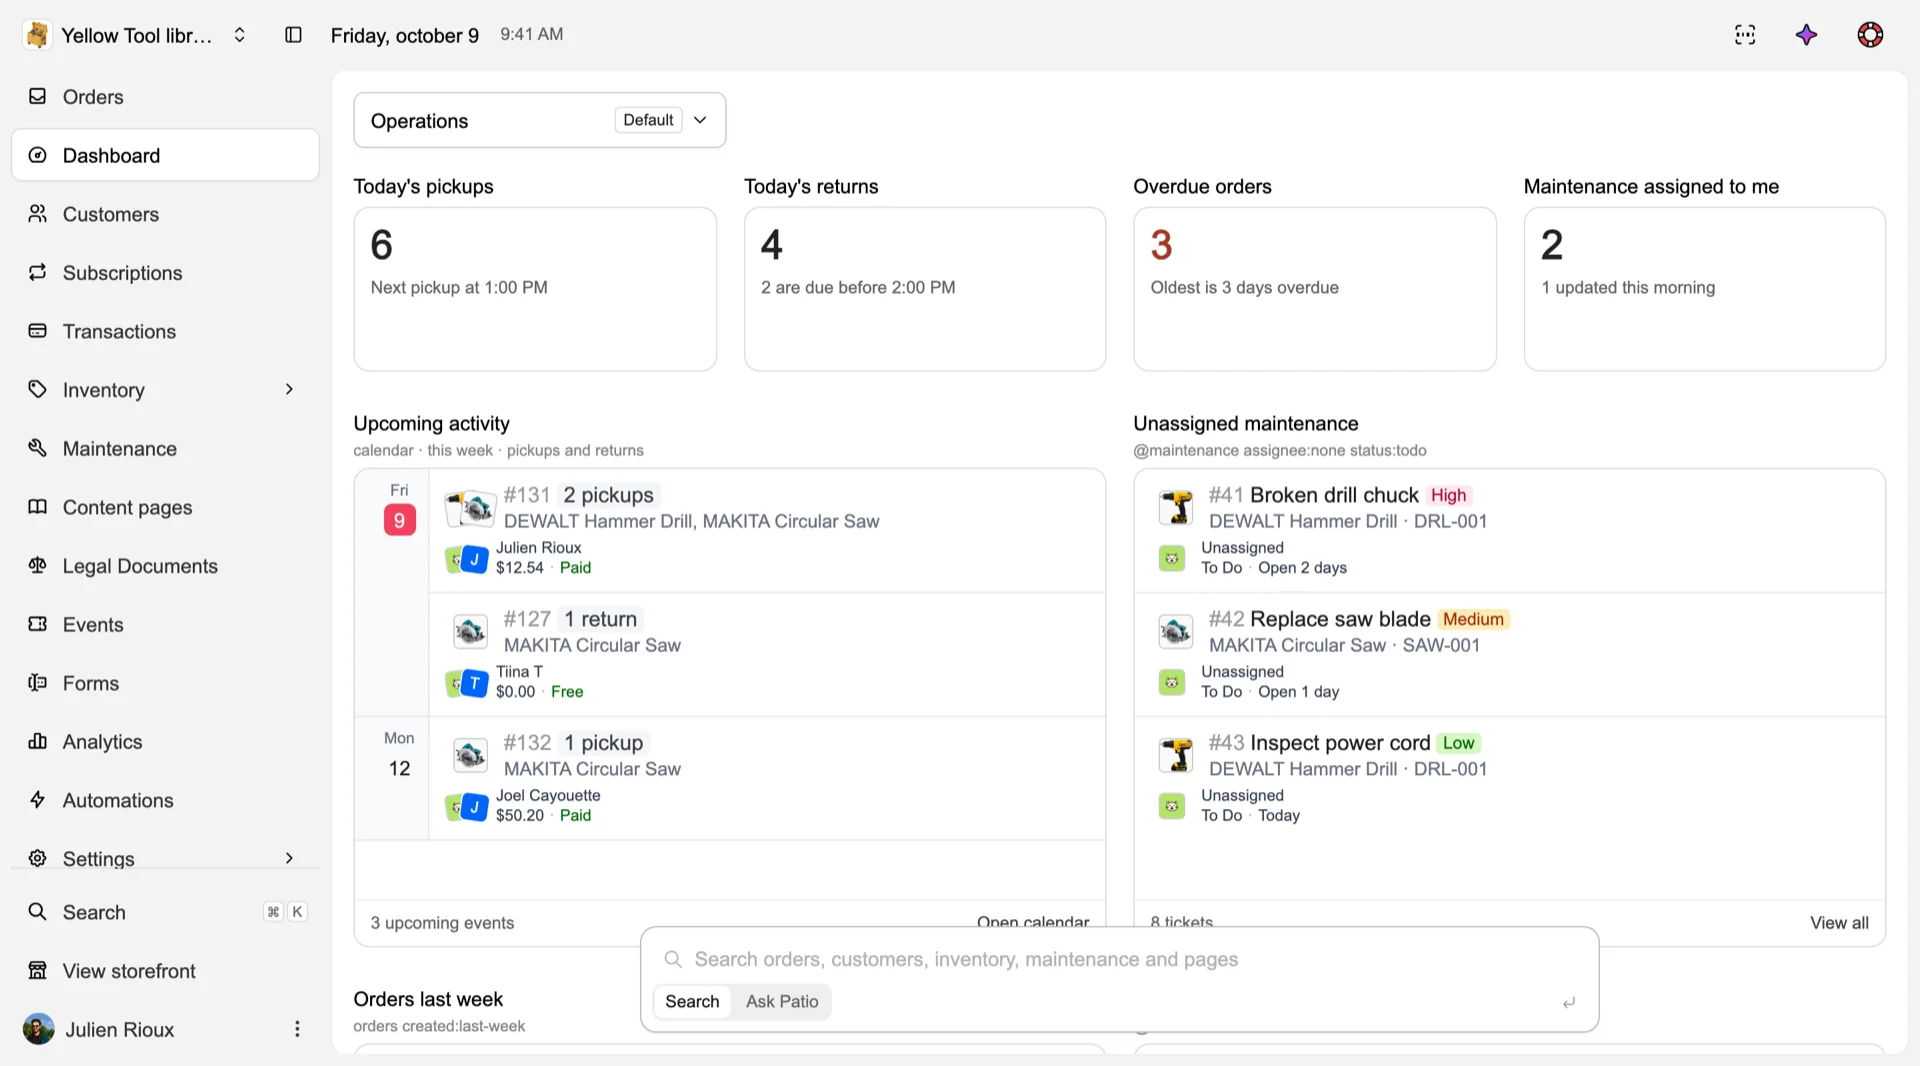The width and height of the screenshot is (1920, 1066).
Task: Open Maintenance assigned to me card
Action: [1705, 289]
